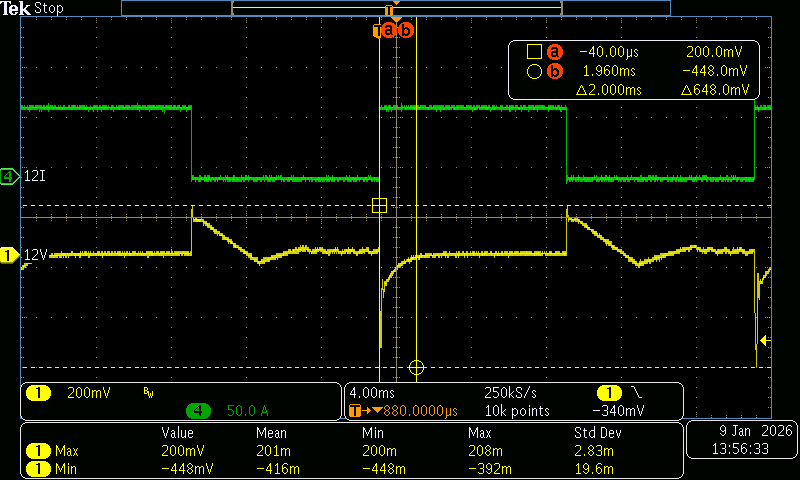The image size is (800, 480).
Task: Click the trigger level arrow on right edge
Action: 765,341
